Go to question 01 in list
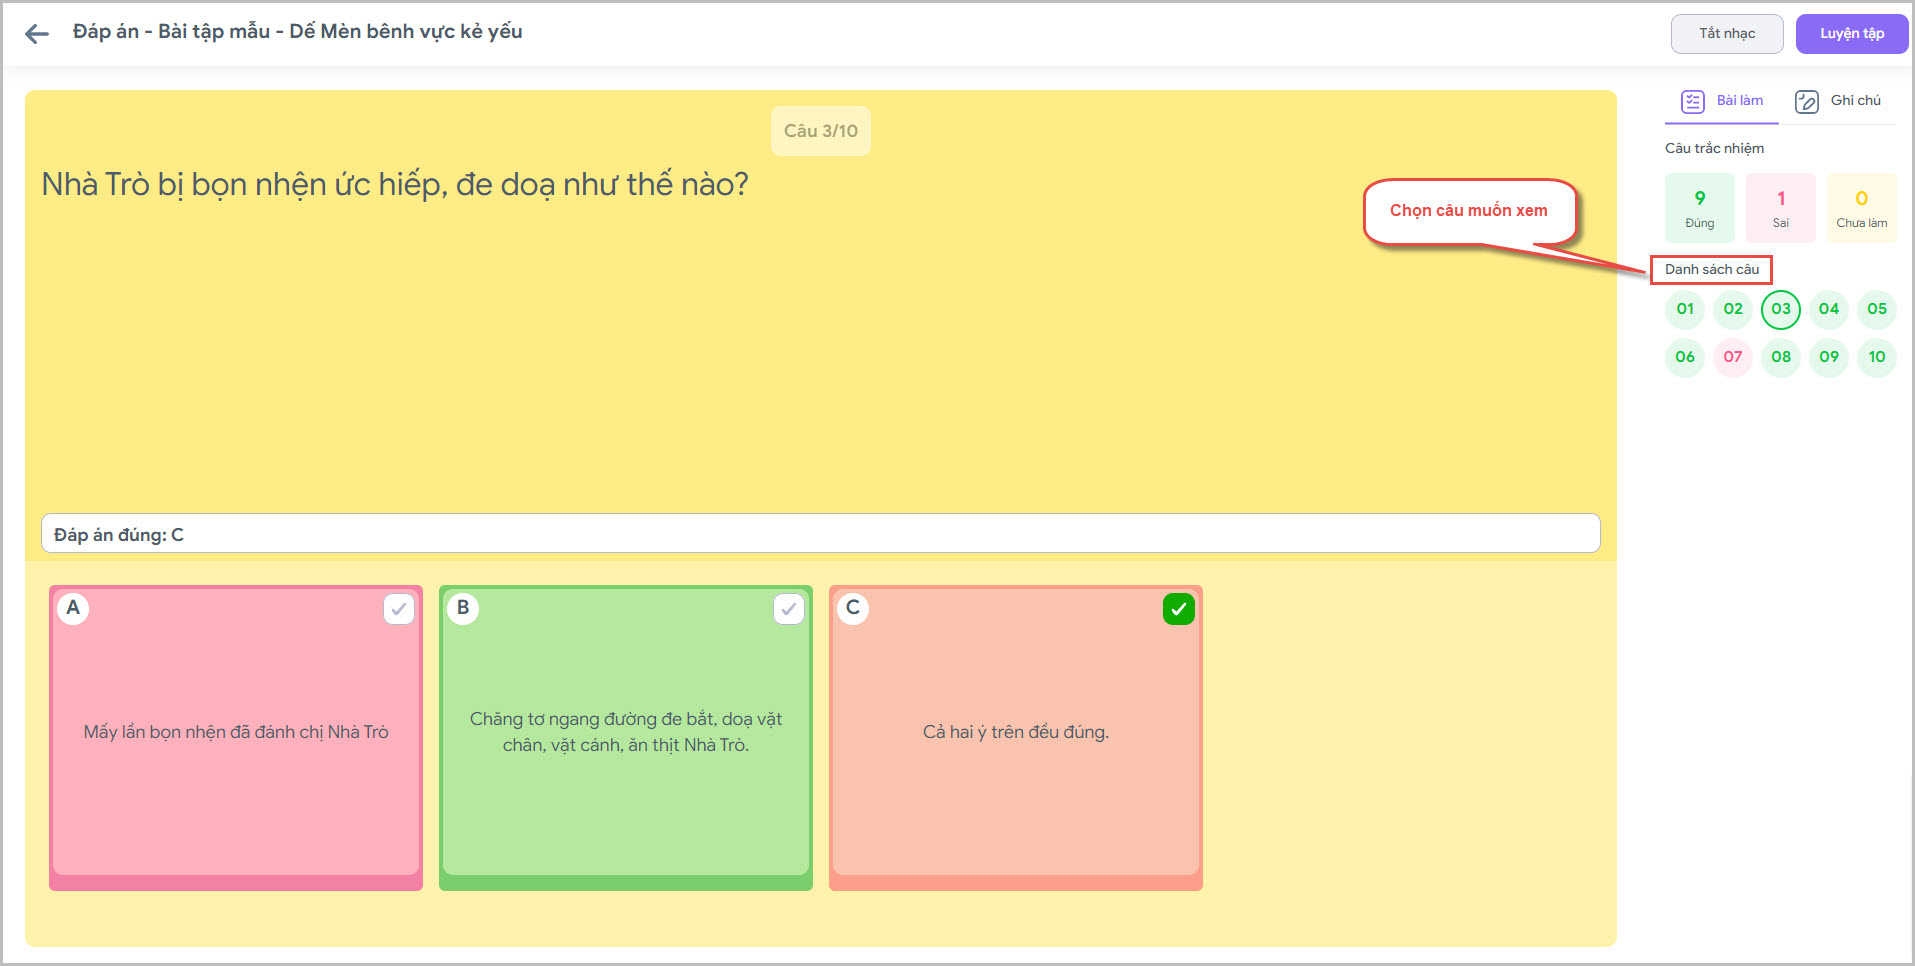Image resolution: width=1915 pixels, height=966 pixels. [x=1685, y=309]
